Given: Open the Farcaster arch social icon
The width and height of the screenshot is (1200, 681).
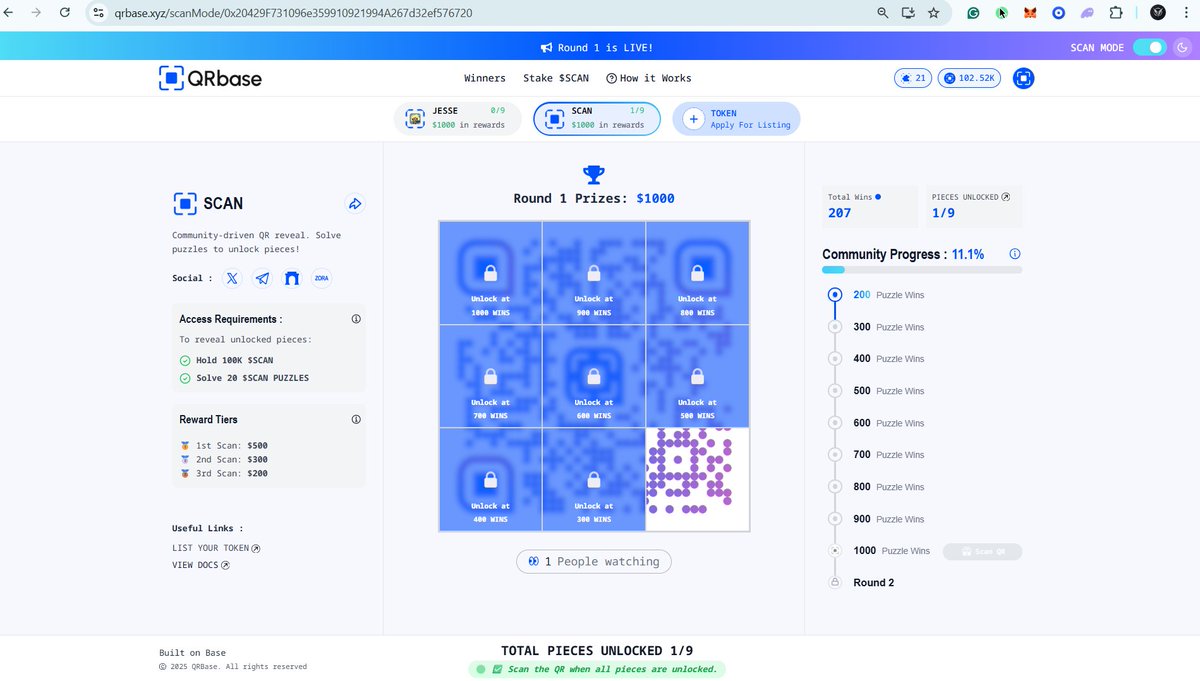Looking at the screenshot, I should tap(292, 279).
